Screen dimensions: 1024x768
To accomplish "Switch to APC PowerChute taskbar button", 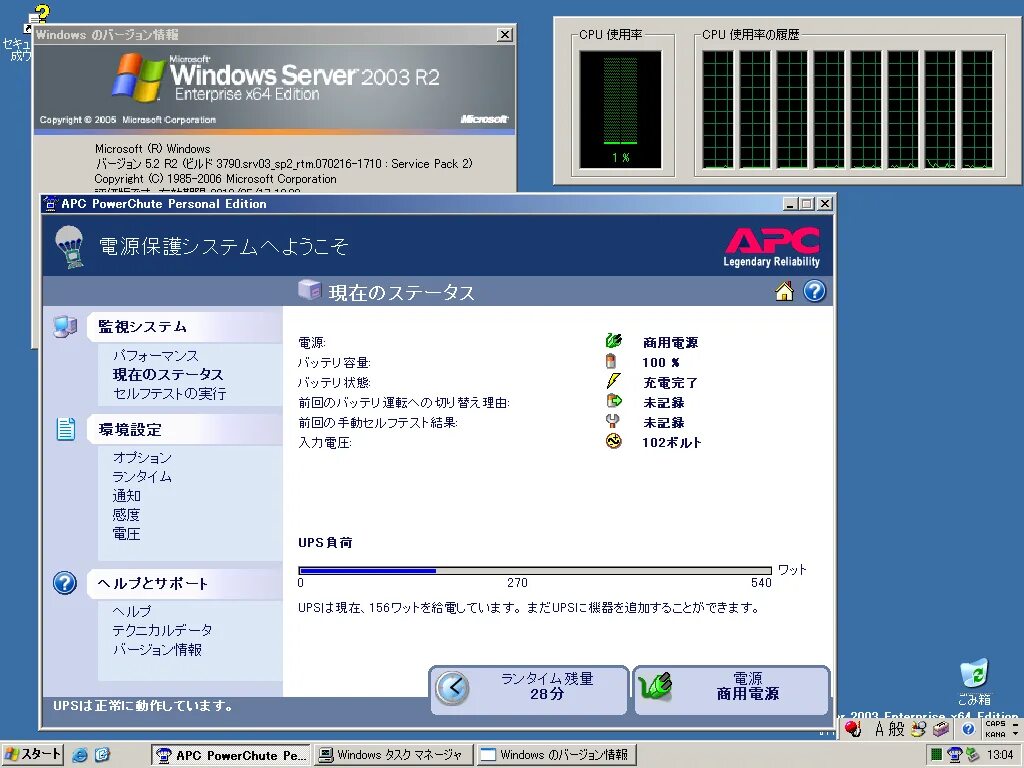I will tap(231, 755).
